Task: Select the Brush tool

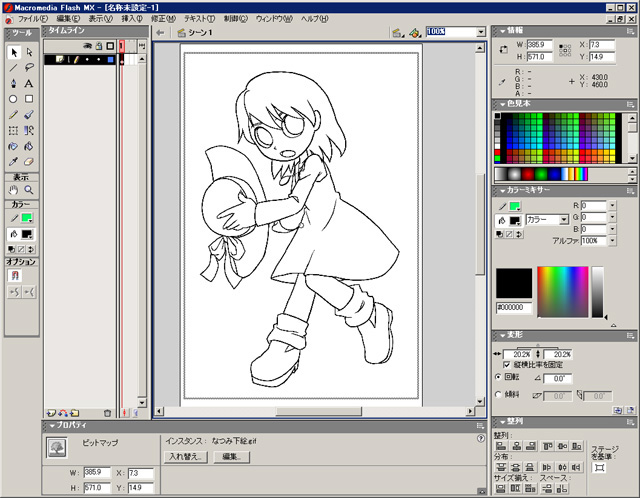Action: point(29,115)
